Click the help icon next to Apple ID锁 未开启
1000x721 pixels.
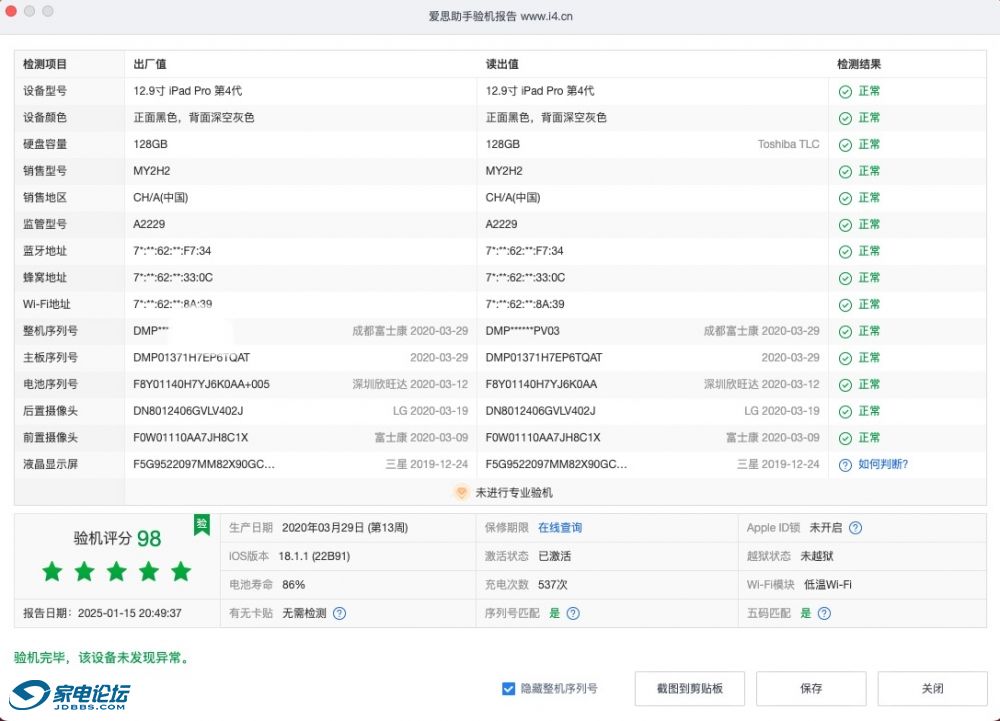[x=856, y=528]
